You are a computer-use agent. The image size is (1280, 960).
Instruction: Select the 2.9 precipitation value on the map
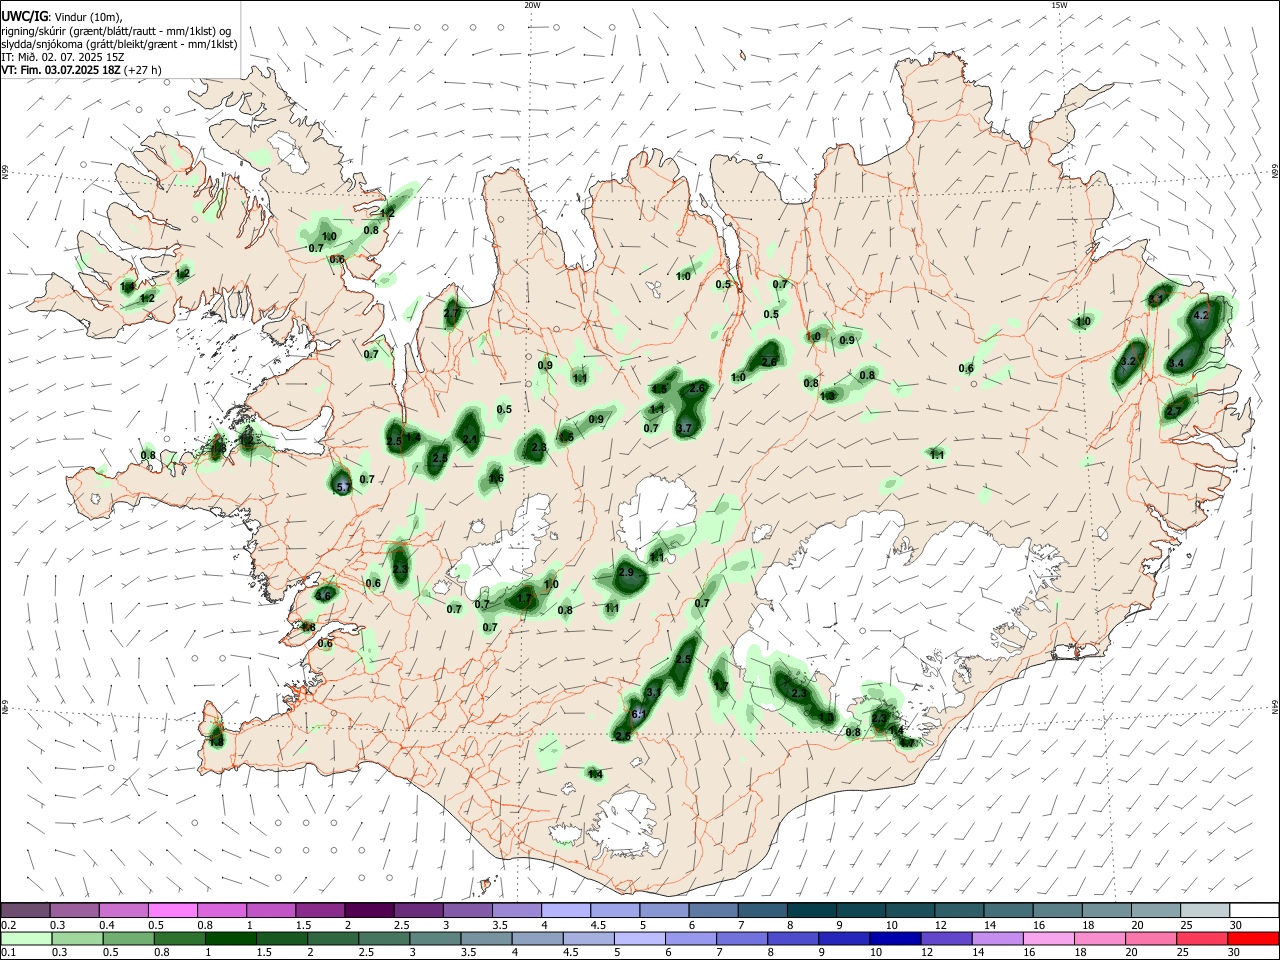626,572
